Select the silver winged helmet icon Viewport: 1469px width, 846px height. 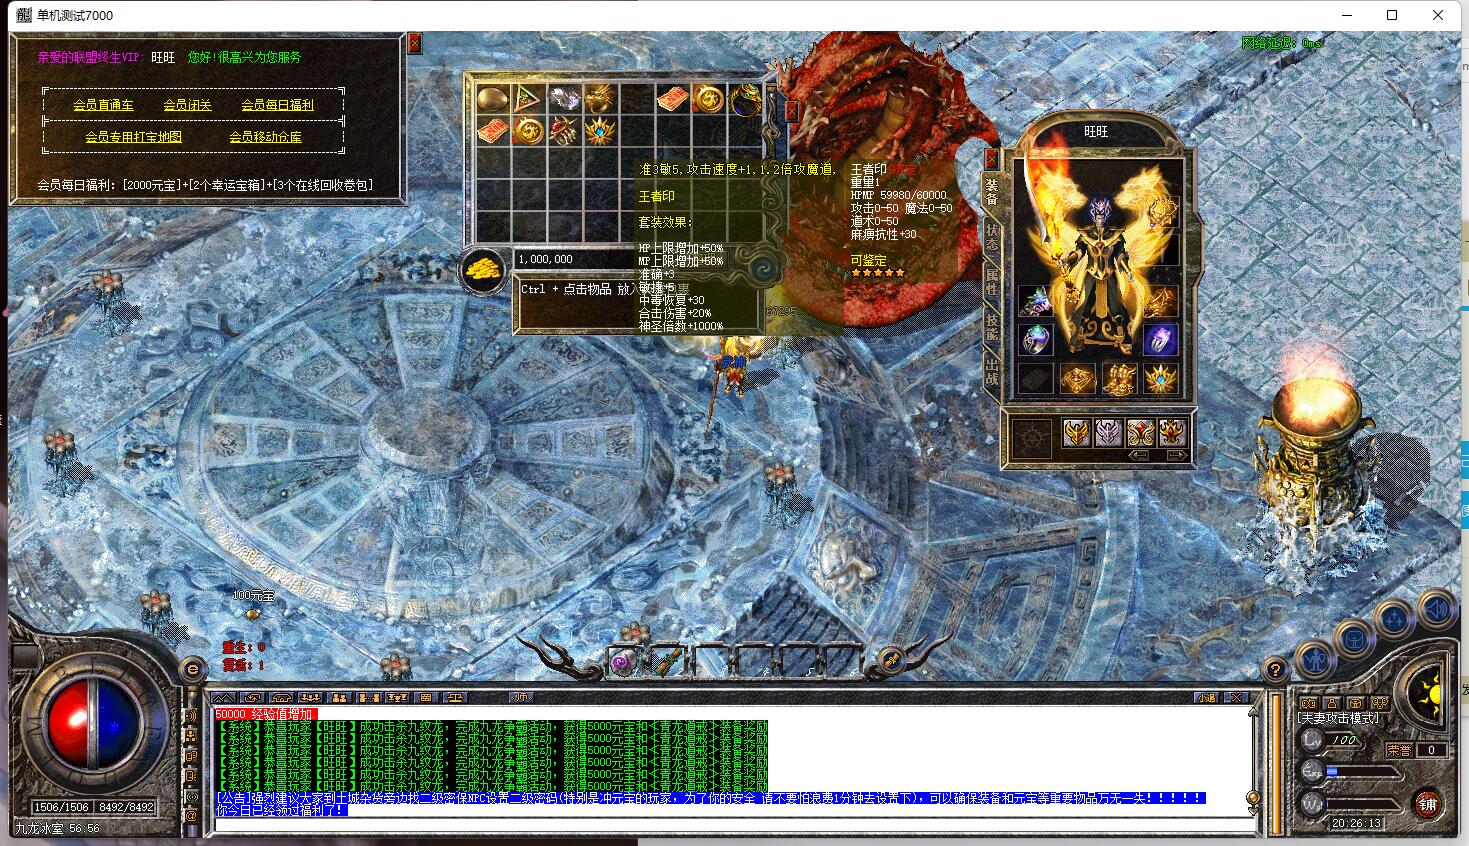click(1108, 433)
